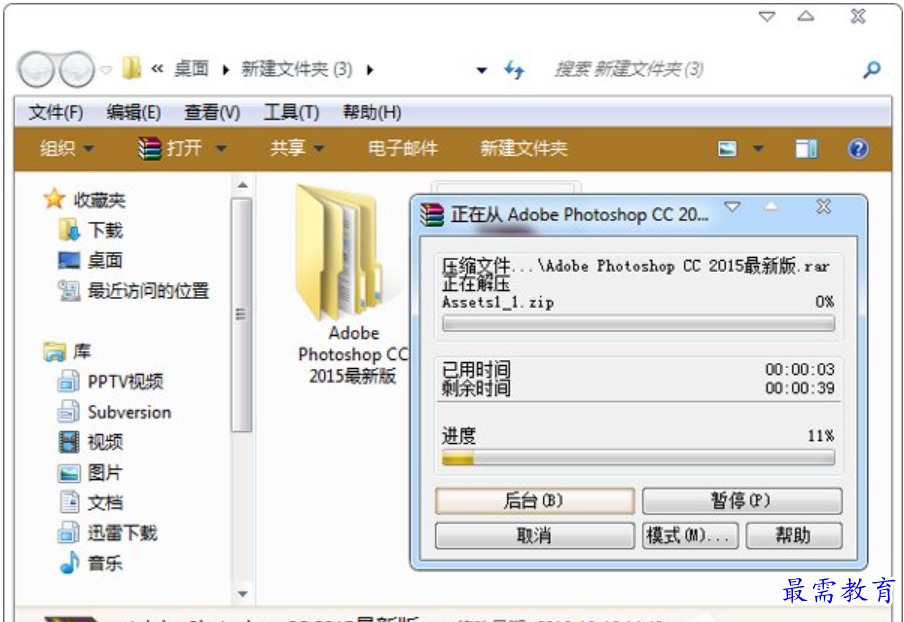Expand the dropdown arrow next to 打开
Viewport: 904px width, 622px height.
coord(221,149)
